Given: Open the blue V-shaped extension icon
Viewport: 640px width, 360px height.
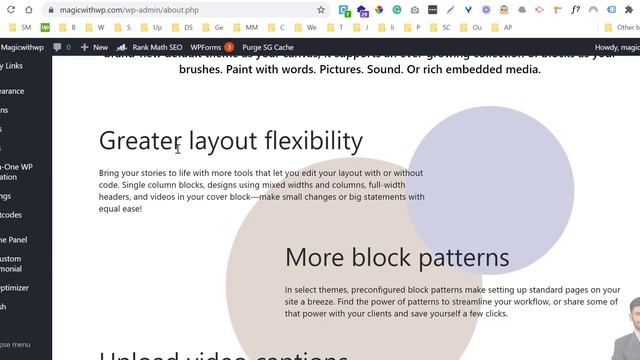Looking at the screenshot, I should coord(468,10).
